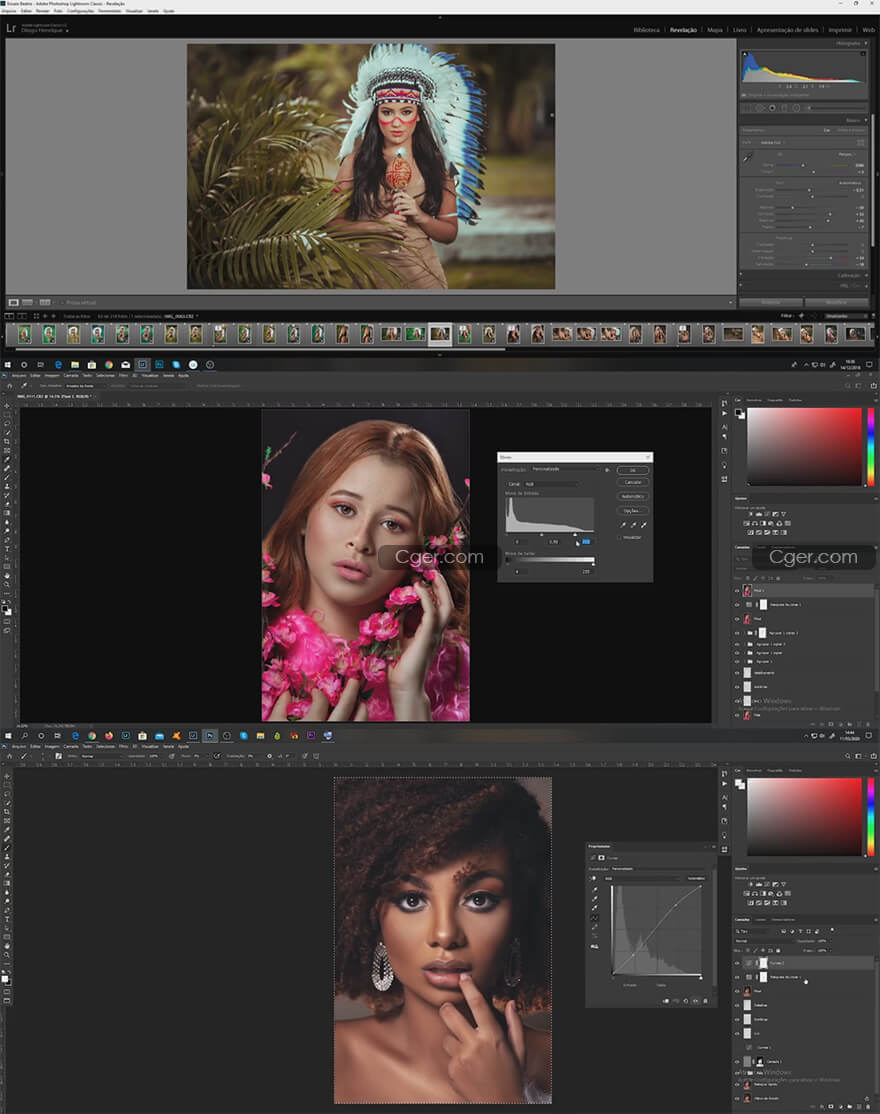This screenshot has height=1114, width=880.
Task: Select Move tool in Levels Photoshop window
Action: point(7,406)
